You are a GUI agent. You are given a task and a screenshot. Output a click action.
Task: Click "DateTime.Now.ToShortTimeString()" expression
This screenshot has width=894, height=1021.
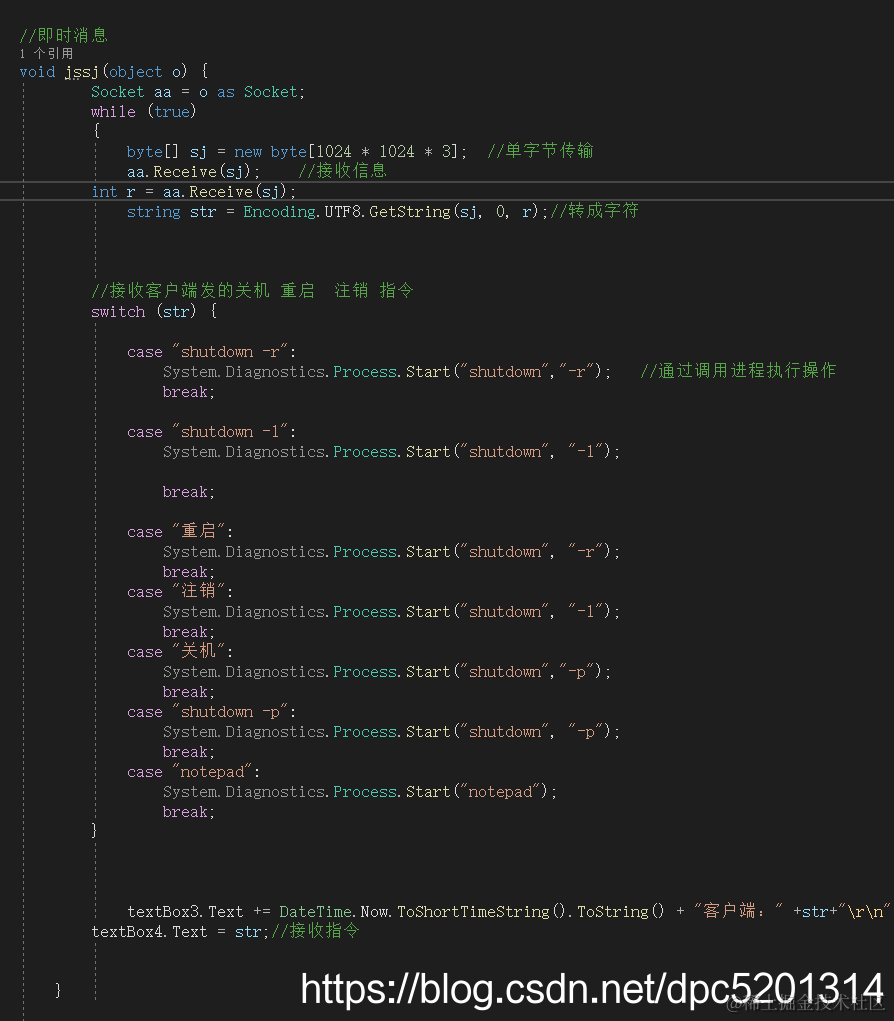[424, 912]
